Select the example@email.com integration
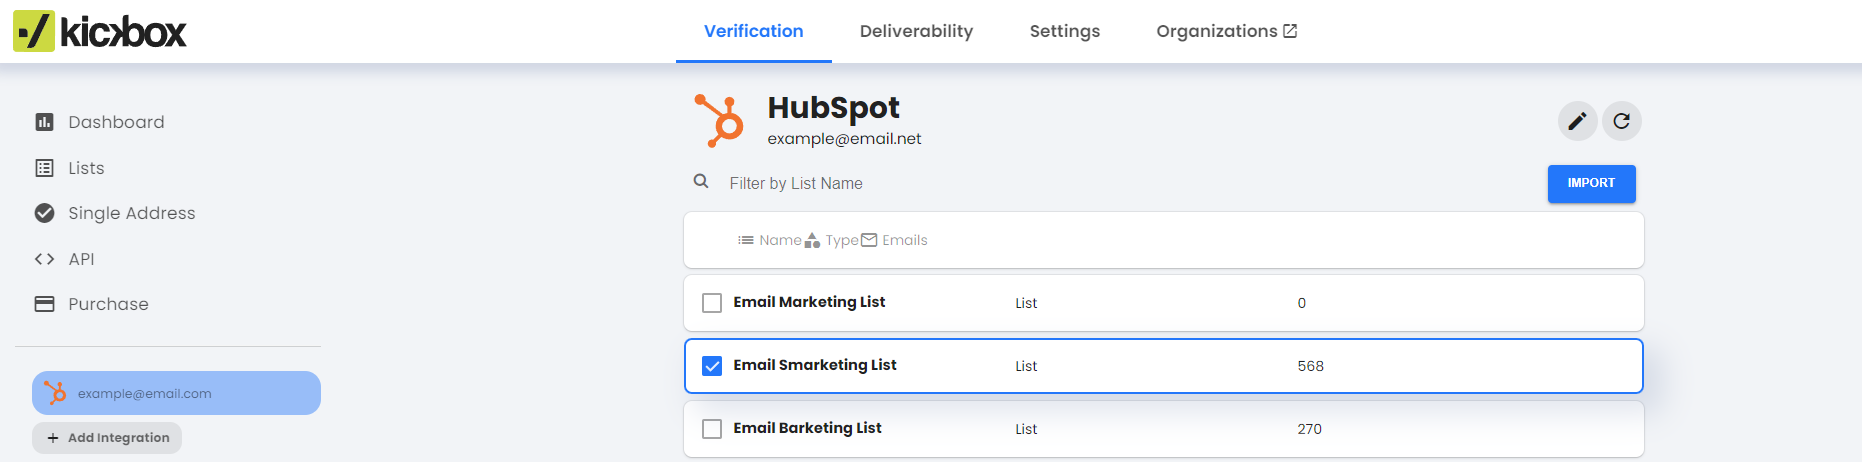 [176, 393]
